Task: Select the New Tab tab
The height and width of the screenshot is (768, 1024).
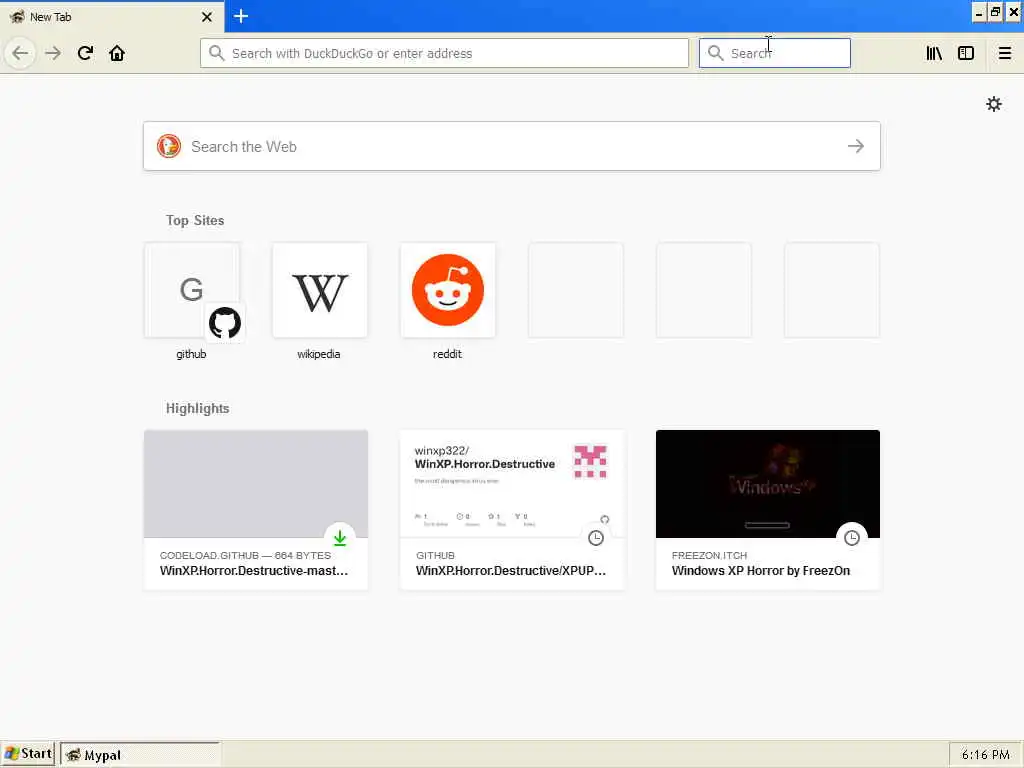Action: tap(112, 17)
